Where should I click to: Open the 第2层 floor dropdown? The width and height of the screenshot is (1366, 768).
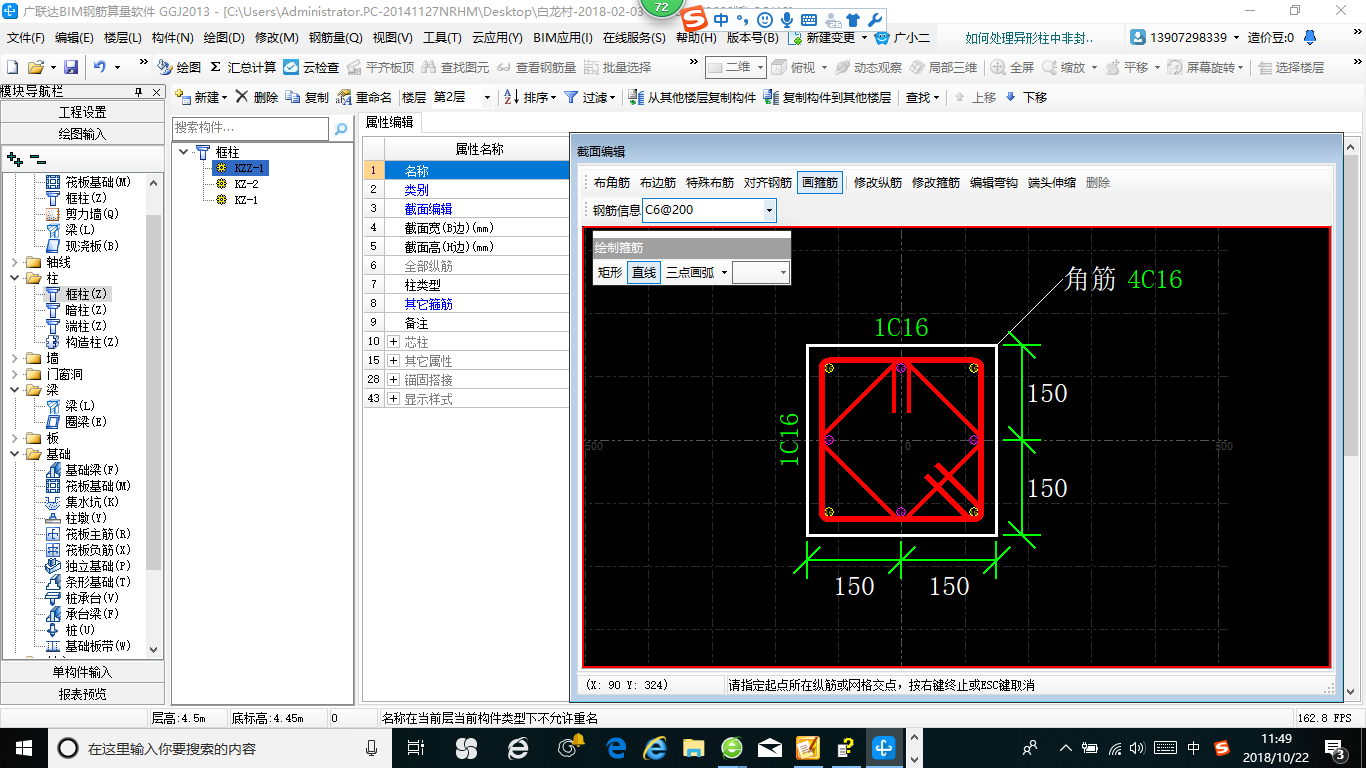tap(487, 98)
